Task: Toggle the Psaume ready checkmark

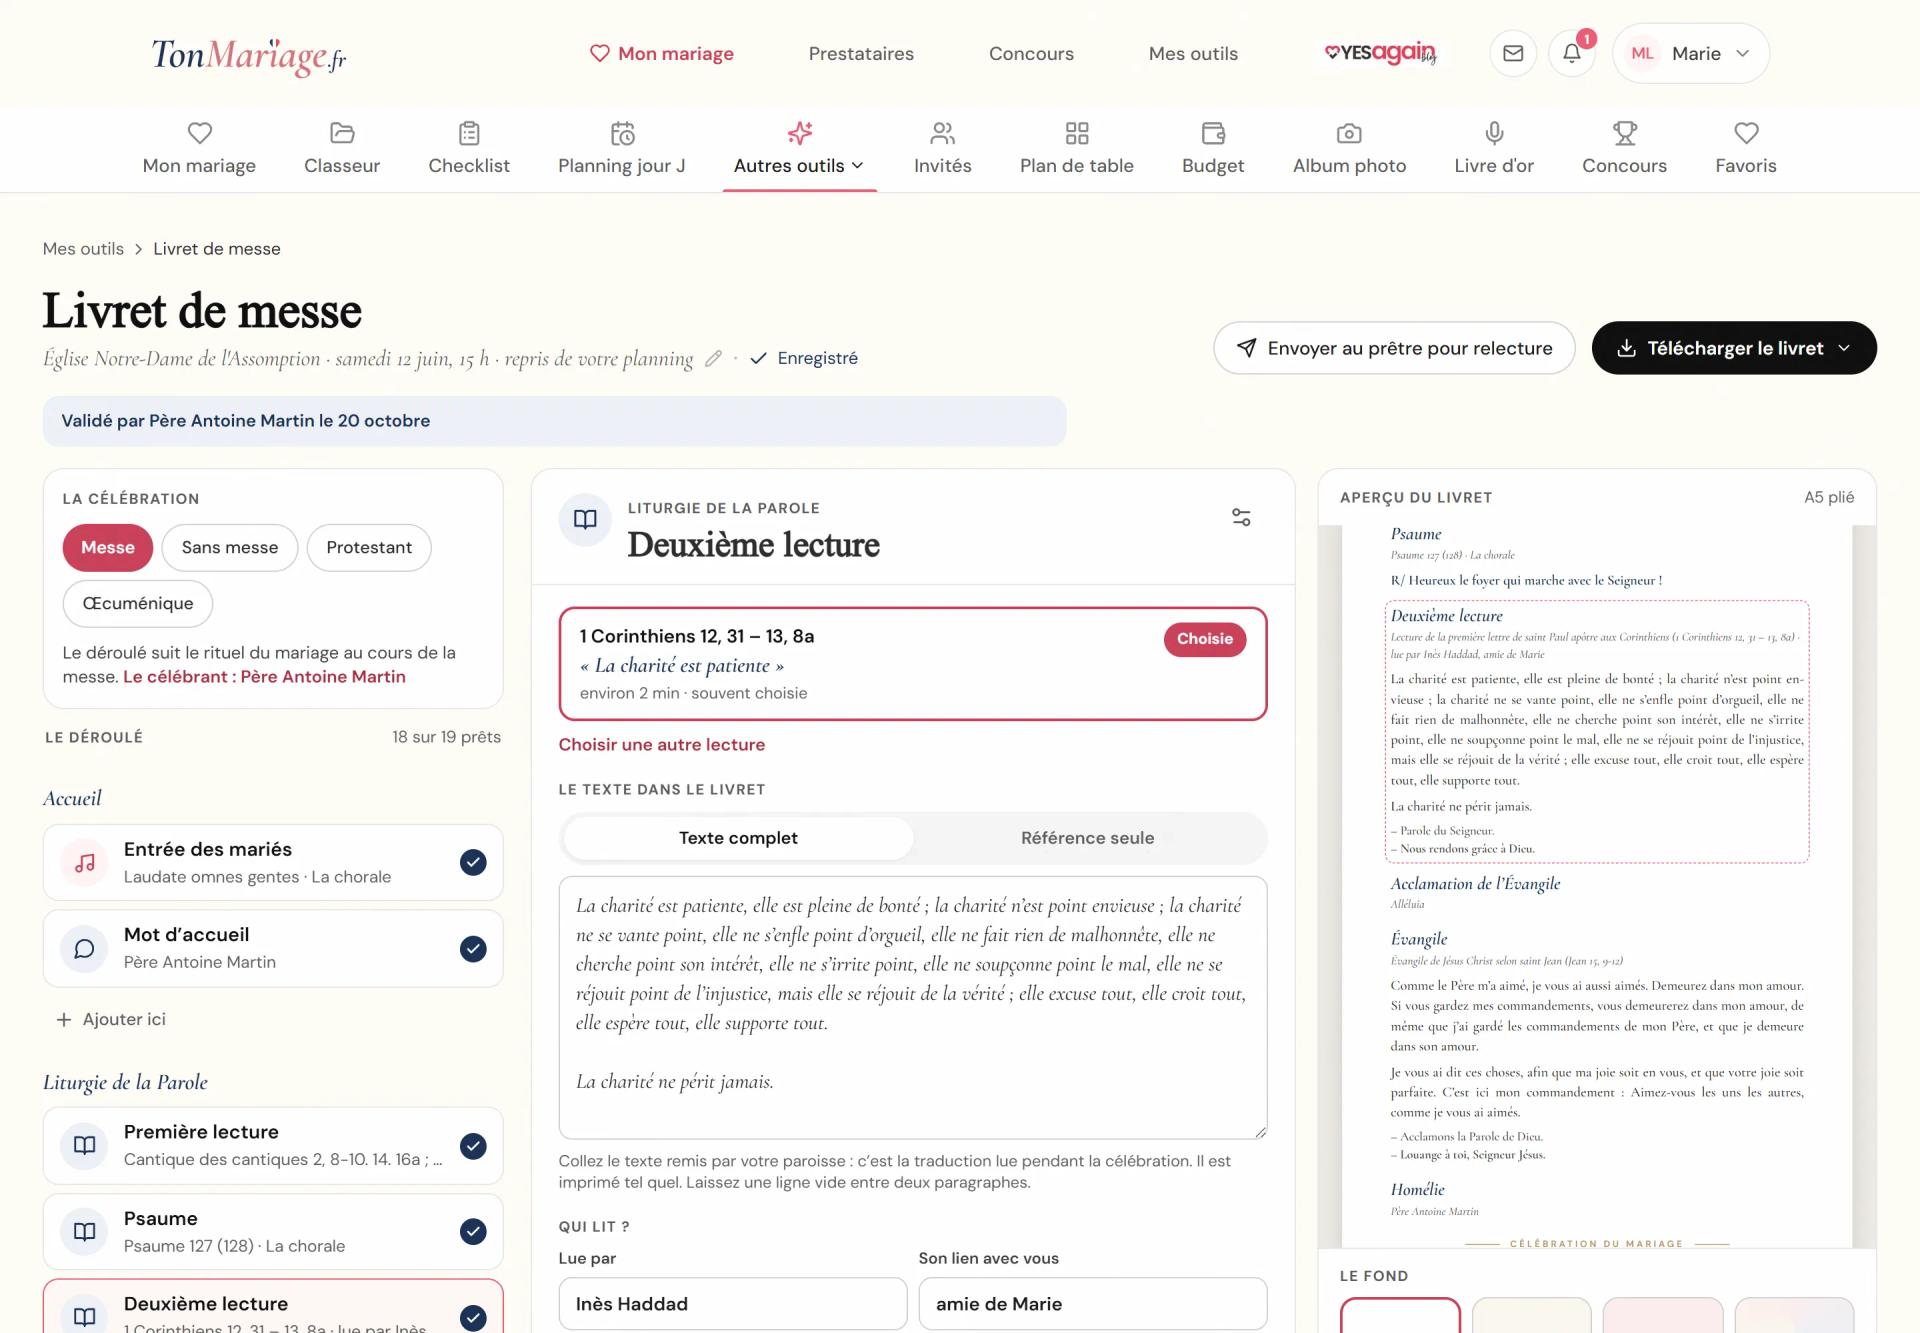Action: (473, 1231)
